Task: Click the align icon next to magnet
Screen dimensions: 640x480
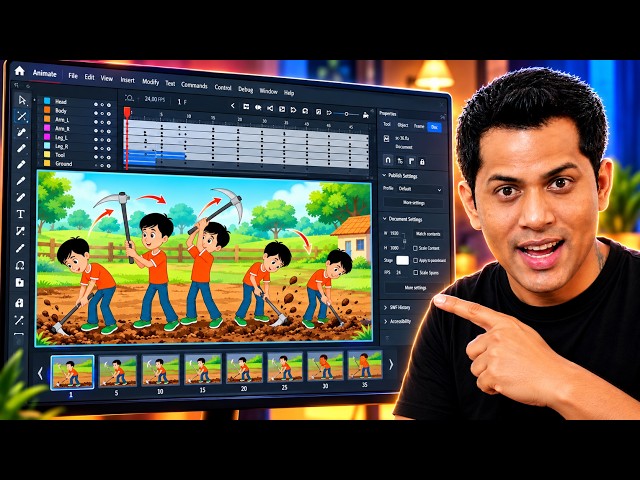Action: (x=400, y=161)
